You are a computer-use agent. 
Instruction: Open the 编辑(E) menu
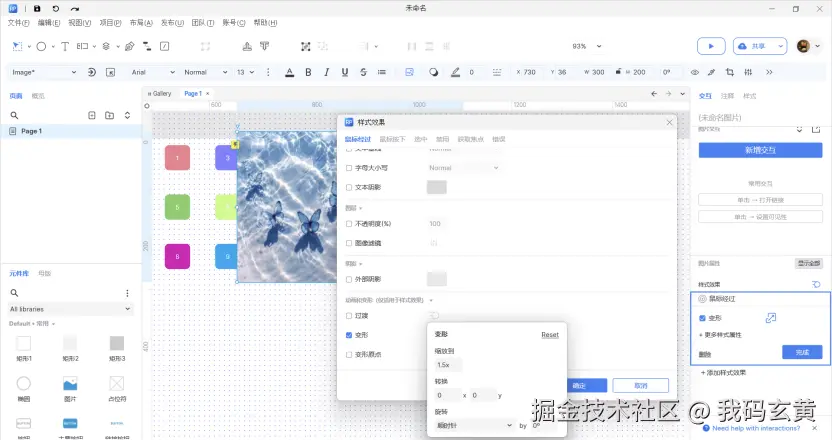[49, 23]
